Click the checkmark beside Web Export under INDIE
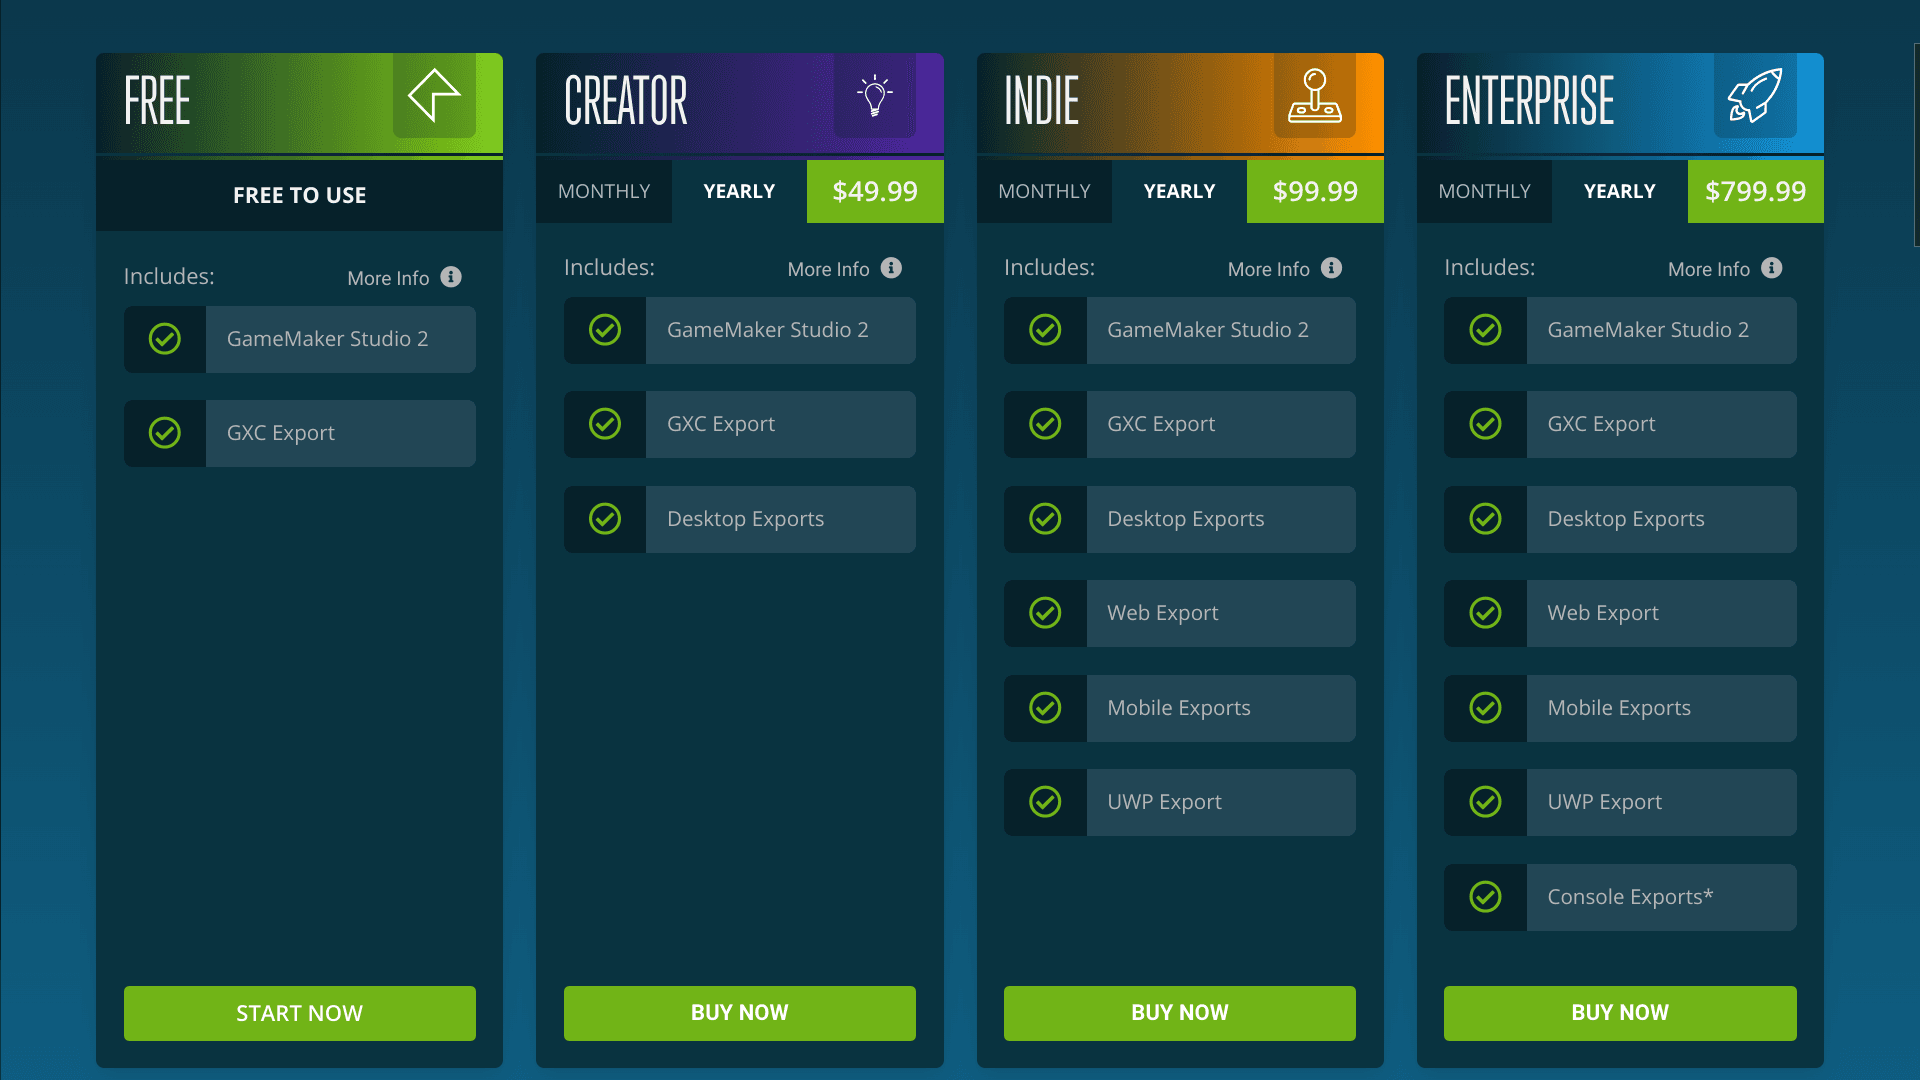Viewport: 1920px width, 1080px height. pyautogui.click(x=1045, y=613)
